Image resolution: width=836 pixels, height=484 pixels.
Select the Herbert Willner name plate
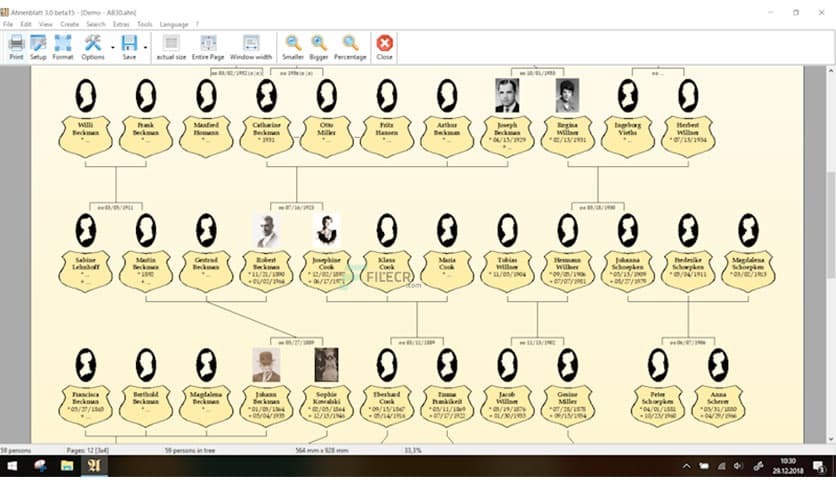pos(688,136)
